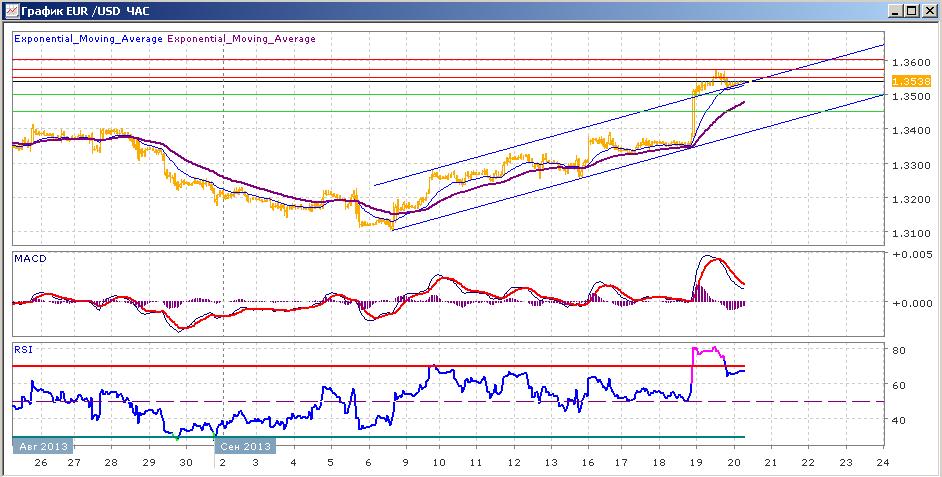Click the 'Сен 2013' month marker

[x=246, y=446]
